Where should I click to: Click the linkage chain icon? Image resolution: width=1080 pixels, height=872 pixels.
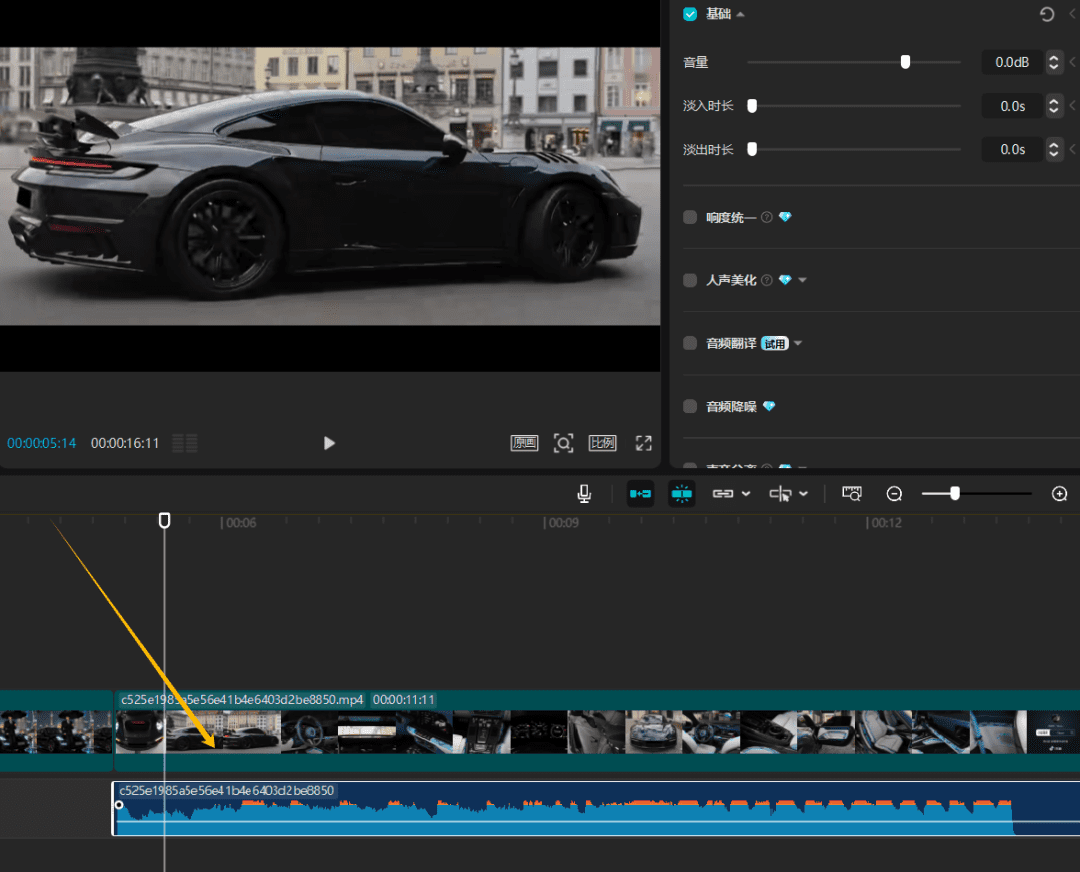pos(723,494)
